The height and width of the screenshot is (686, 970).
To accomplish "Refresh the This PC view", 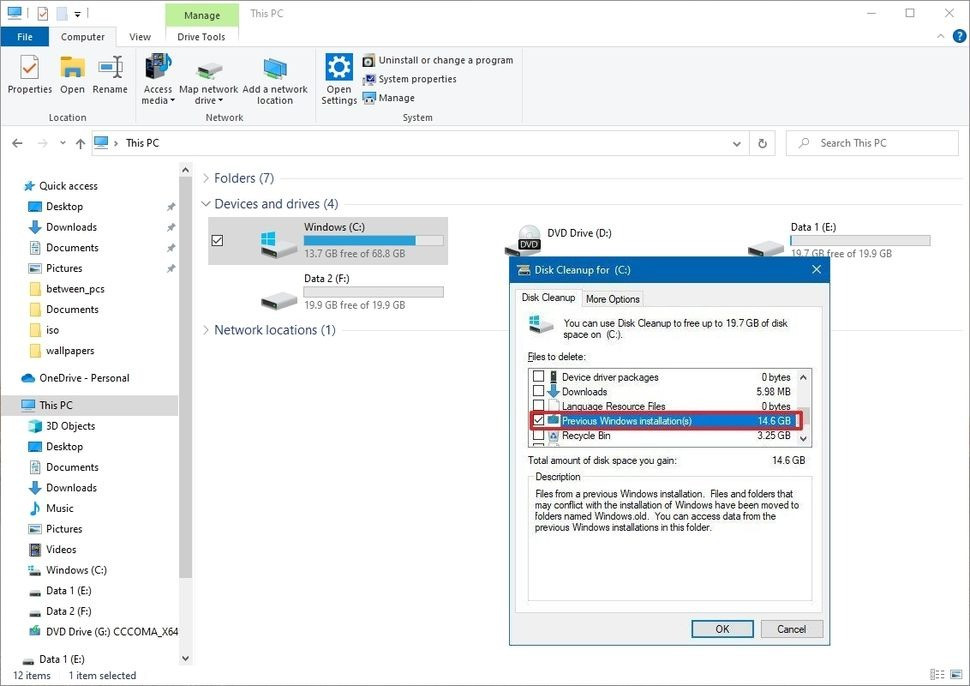I will point(762,144).
